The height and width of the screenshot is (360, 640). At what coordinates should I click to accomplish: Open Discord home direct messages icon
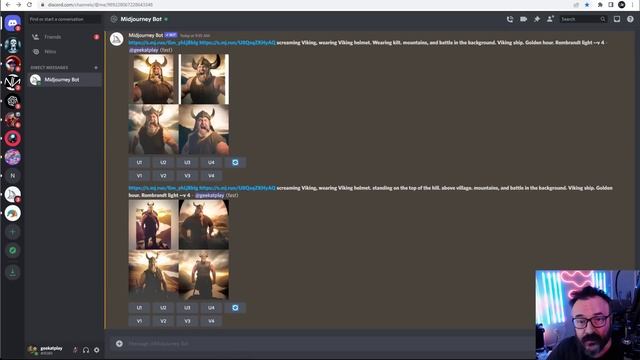click(x=13, y=22)
